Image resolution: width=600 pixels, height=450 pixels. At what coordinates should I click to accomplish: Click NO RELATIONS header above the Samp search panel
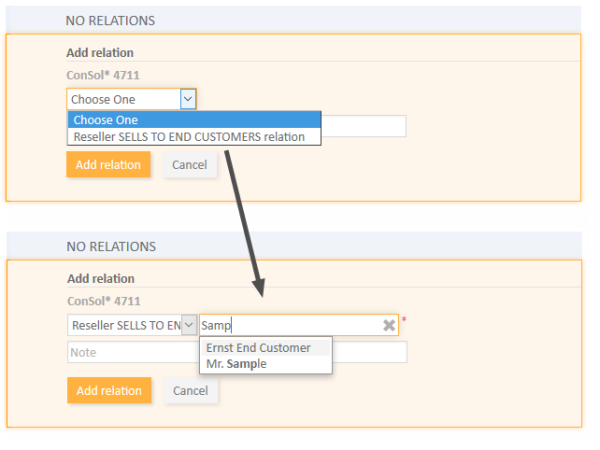[x=111, y=246]
